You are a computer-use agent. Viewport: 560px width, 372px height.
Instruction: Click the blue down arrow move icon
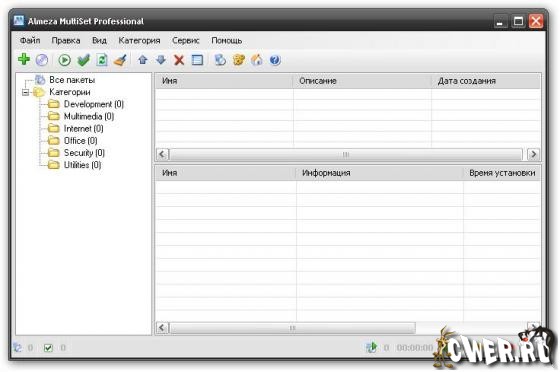pos(161,60)
